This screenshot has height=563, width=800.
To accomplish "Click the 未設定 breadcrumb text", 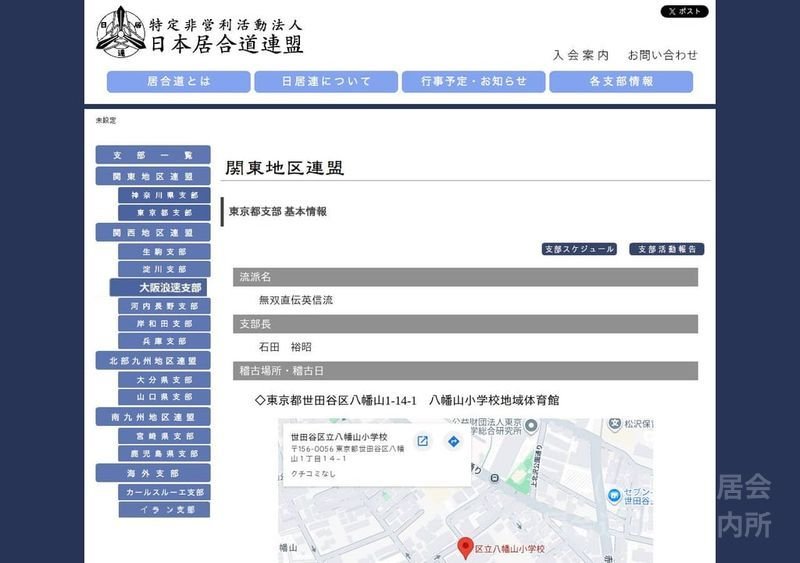I will click(x=106, y=120).
